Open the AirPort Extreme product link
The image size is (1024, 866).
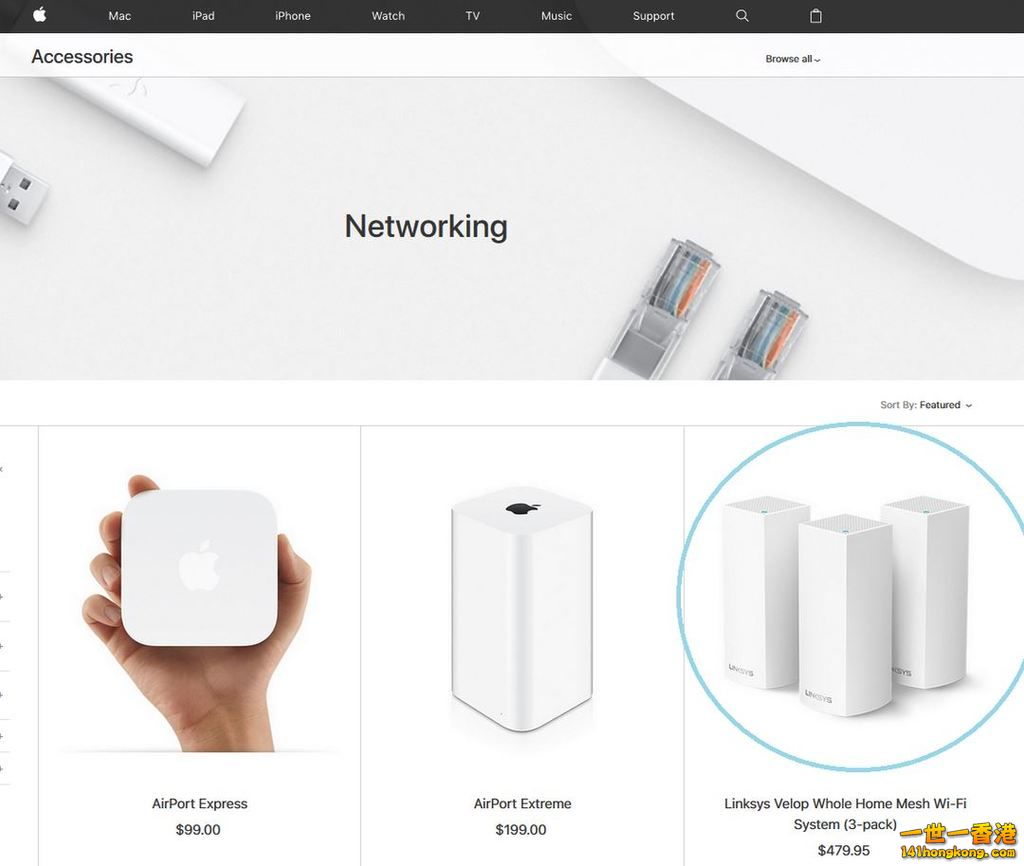click(x=522, y=804)
